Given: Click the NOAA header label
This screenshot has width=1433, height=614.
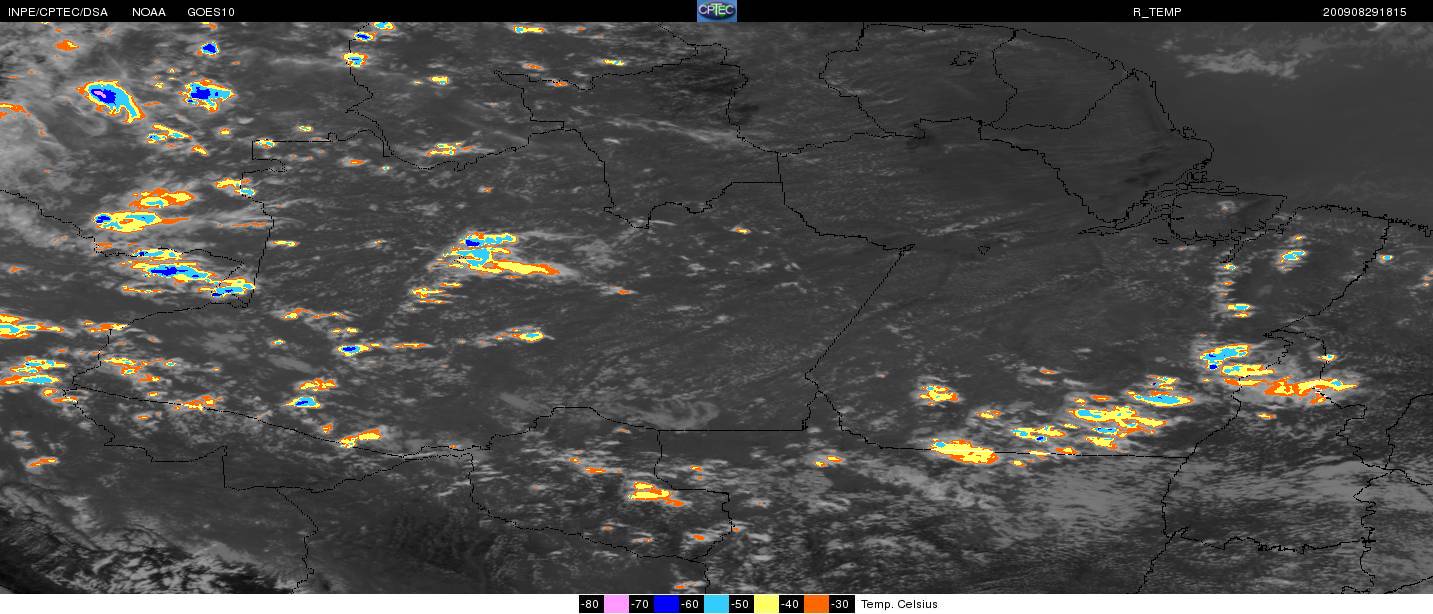Looking at the screenshot, I should point(149,12).
